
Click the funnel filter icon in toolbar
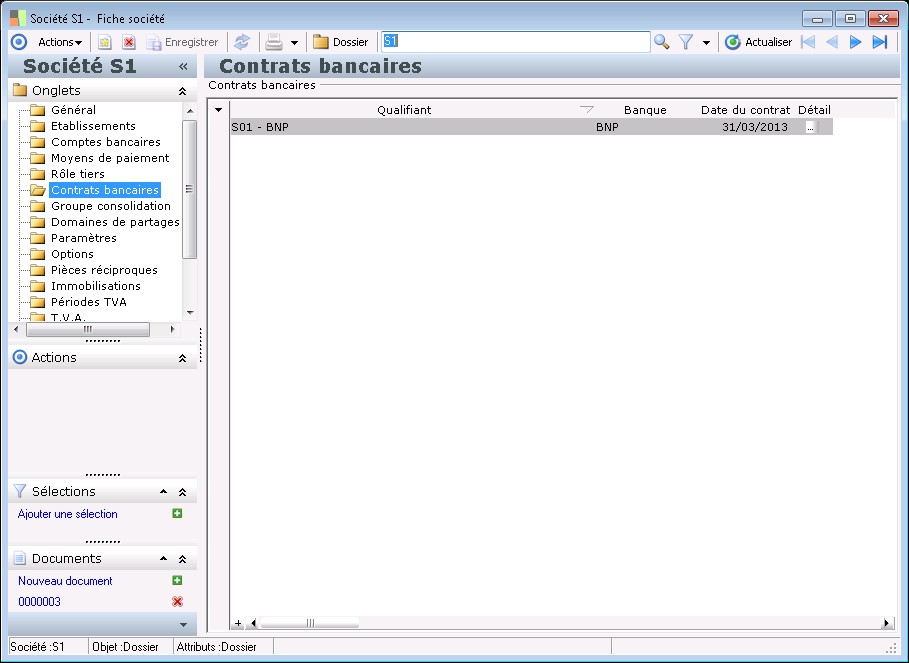tap(686, 42)
